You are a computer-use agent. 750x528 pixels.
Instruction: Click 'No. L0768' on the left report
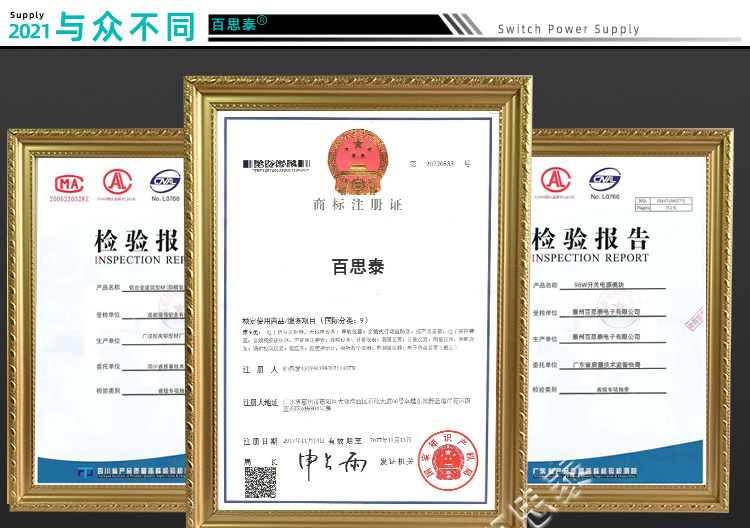pyautogui.click(x=165, y=198)
